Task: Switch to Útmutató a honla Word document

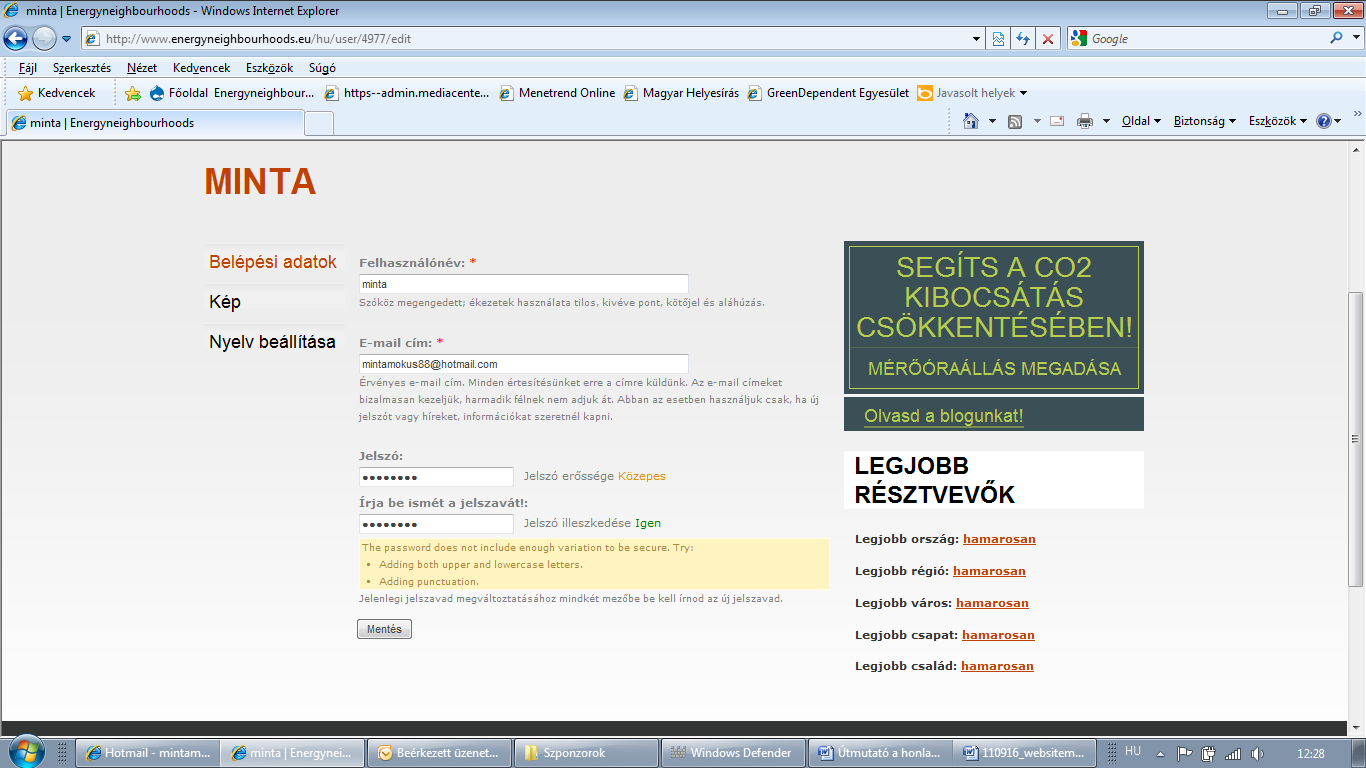Action: click(x=879, y=753)
